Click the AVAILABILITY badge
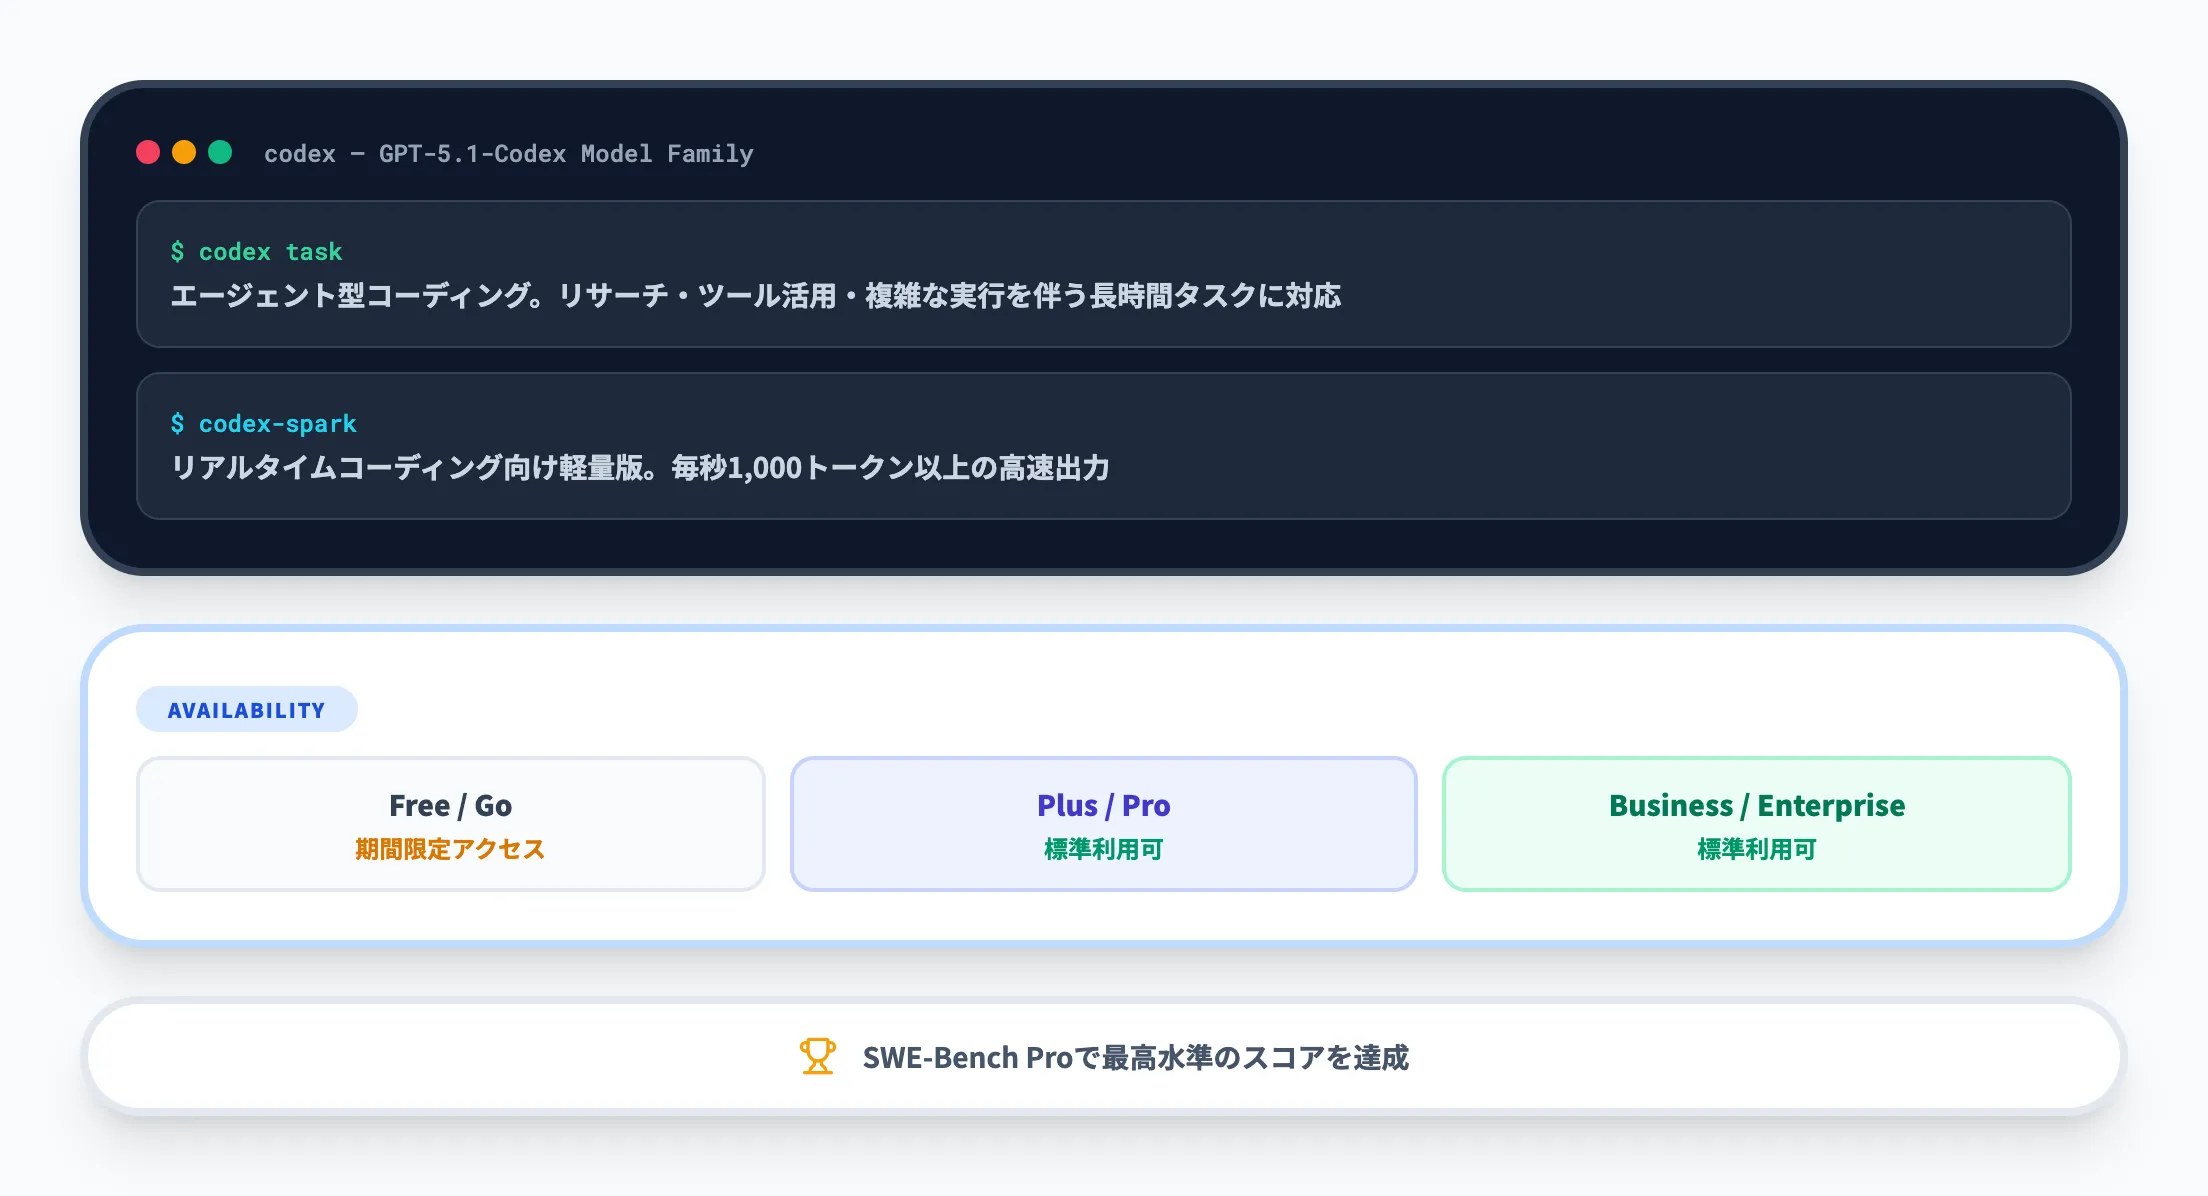Viewport: 2208px width, 1196px height. point(246,709)
